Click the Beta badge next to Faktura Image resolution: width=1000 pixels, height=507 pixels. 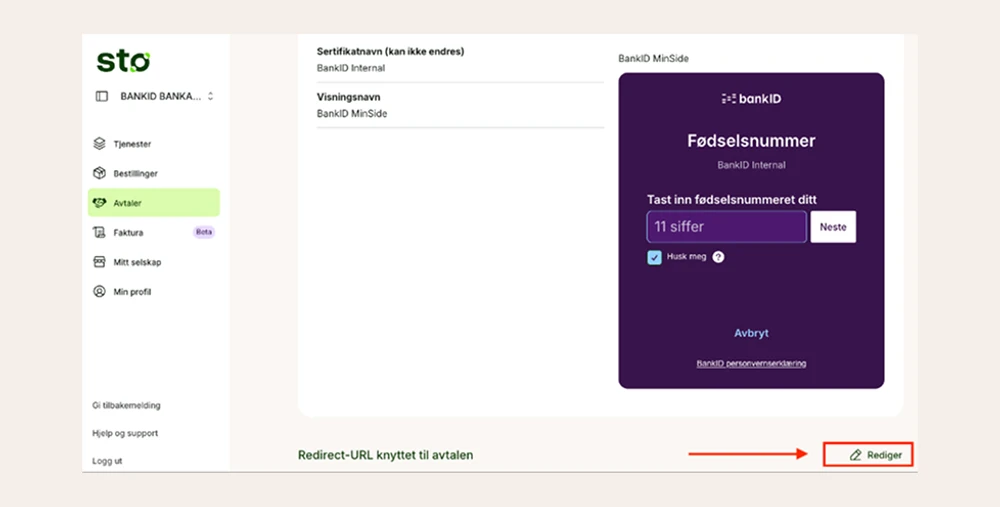click(204, 232)
